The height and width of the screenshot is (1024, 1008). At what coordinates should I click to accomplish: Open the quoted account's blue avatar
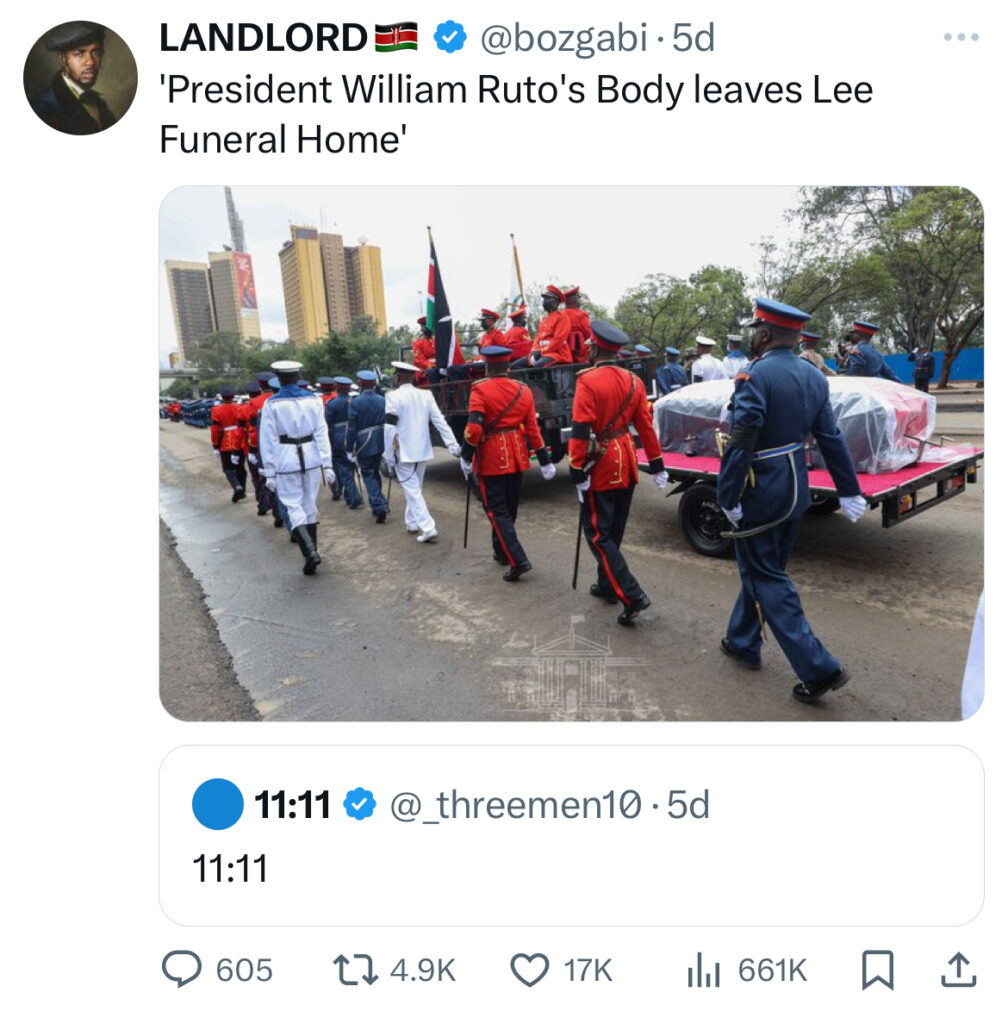pyautogui.click(x=217, y=804)
